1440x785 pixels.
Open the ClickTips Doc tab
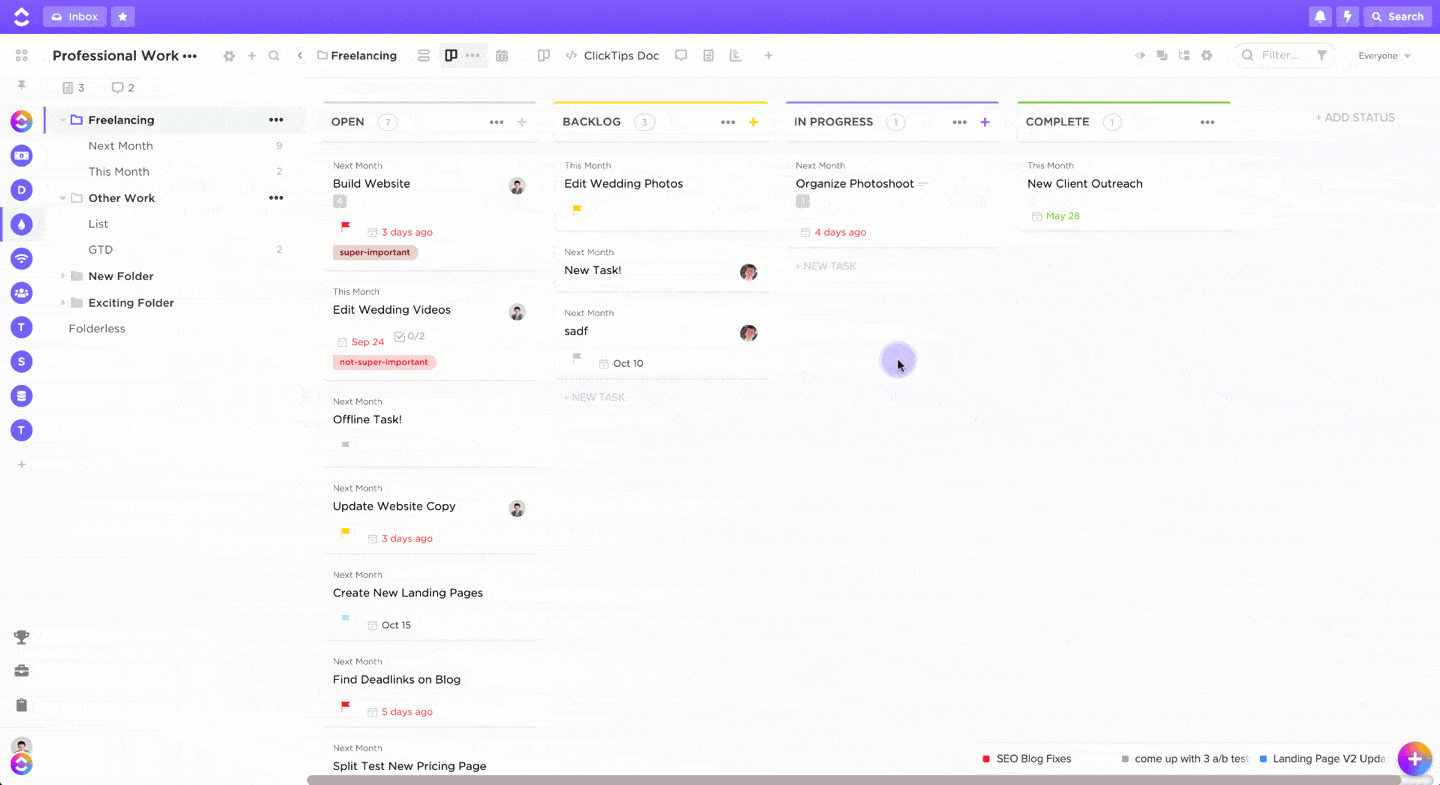612,55
